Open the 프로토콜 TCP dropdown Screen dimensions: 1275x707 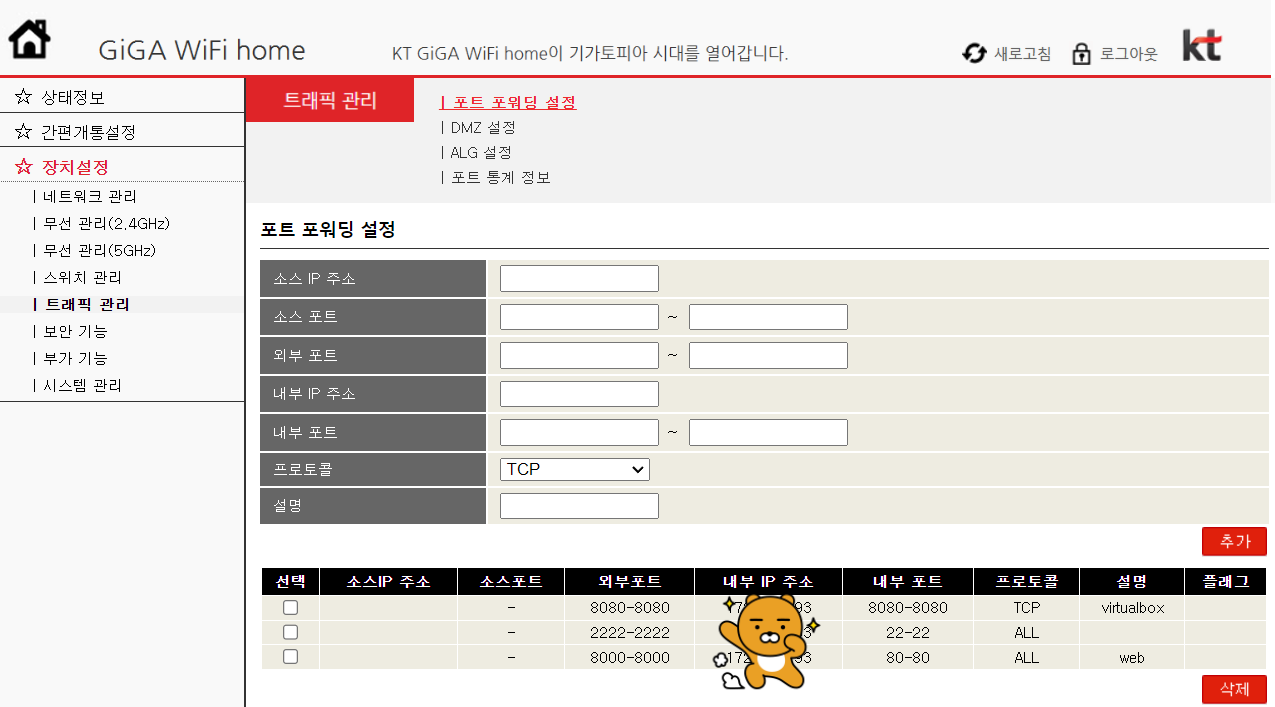coord(575,469)
